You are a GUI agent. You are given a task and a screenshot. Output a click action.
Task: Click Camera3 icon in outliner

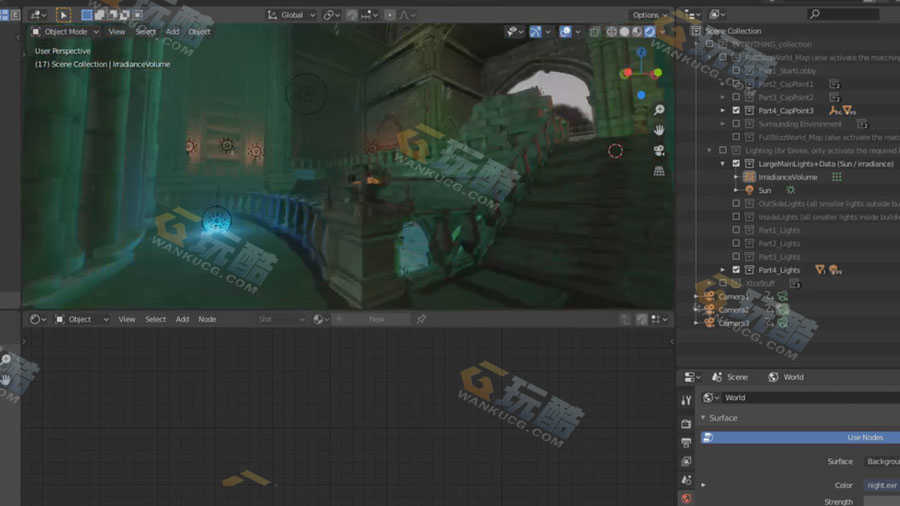click(709, 323)
